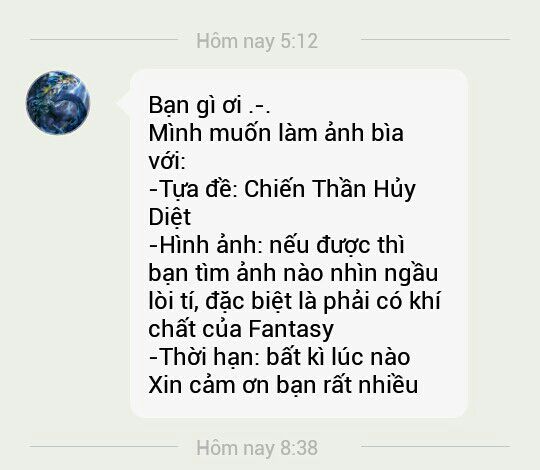Click the "-Thời hạn:" deadline label

tap(204, 357)
